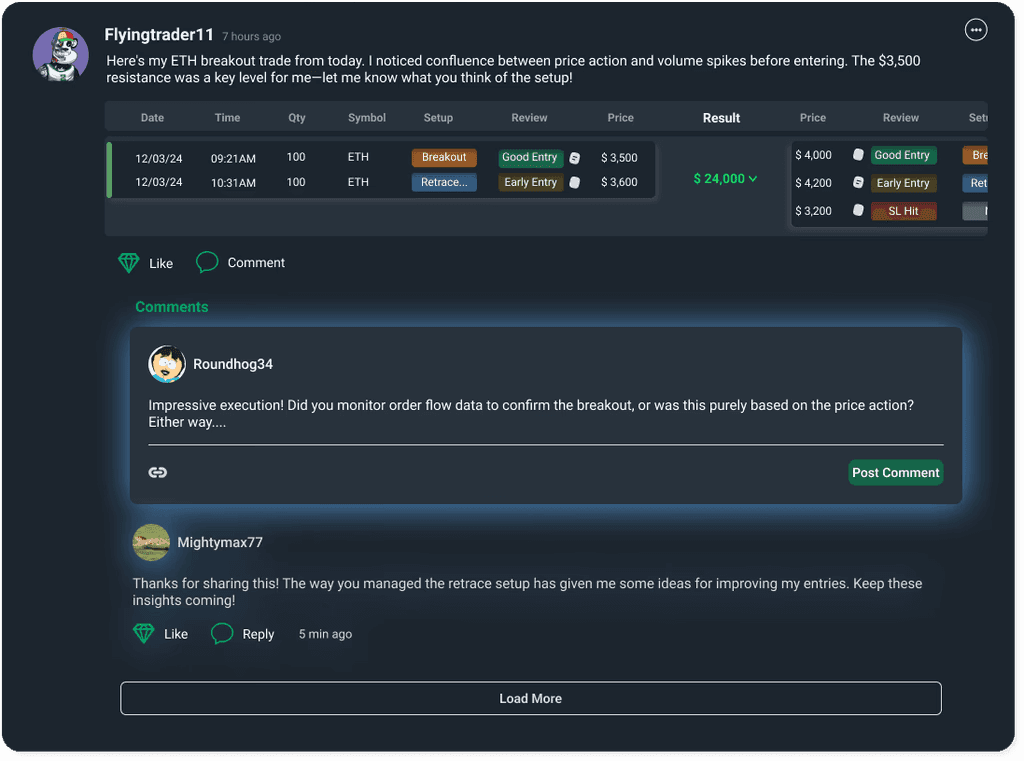The image size is (1024, 761).
Task: Open Roundhog34's profile by clicking the username
Action: point(231,363)
